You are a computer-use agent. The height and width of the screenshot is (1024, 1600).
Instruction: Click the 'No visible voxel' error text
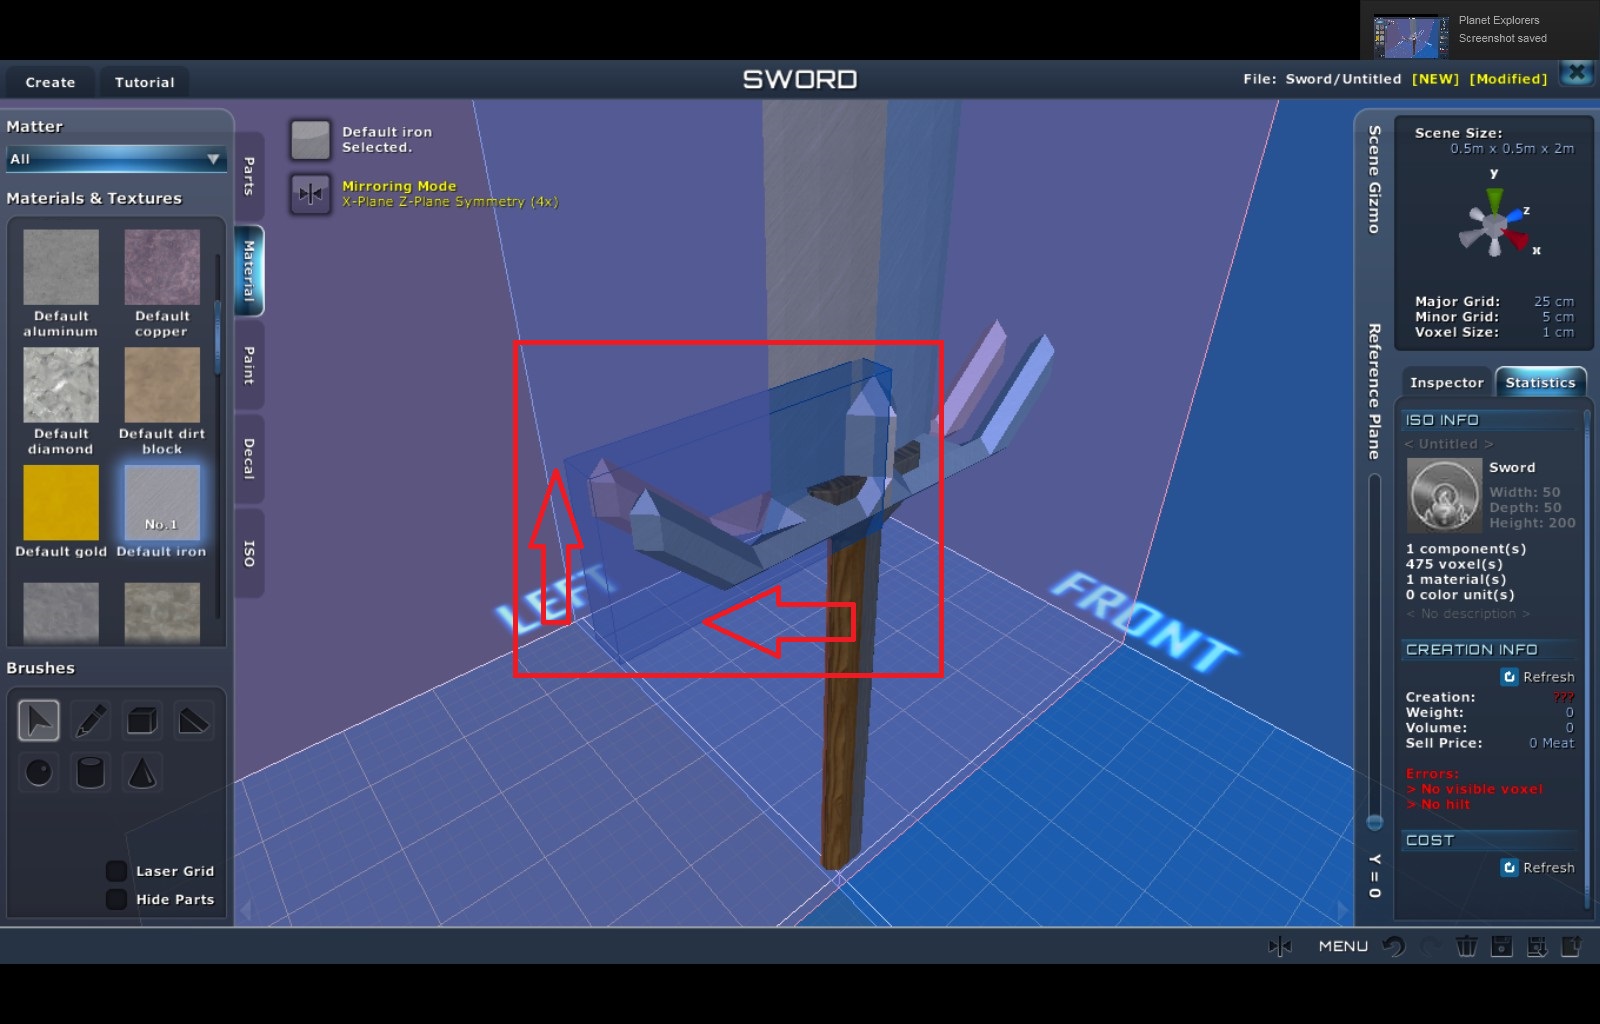point(1474,789)
